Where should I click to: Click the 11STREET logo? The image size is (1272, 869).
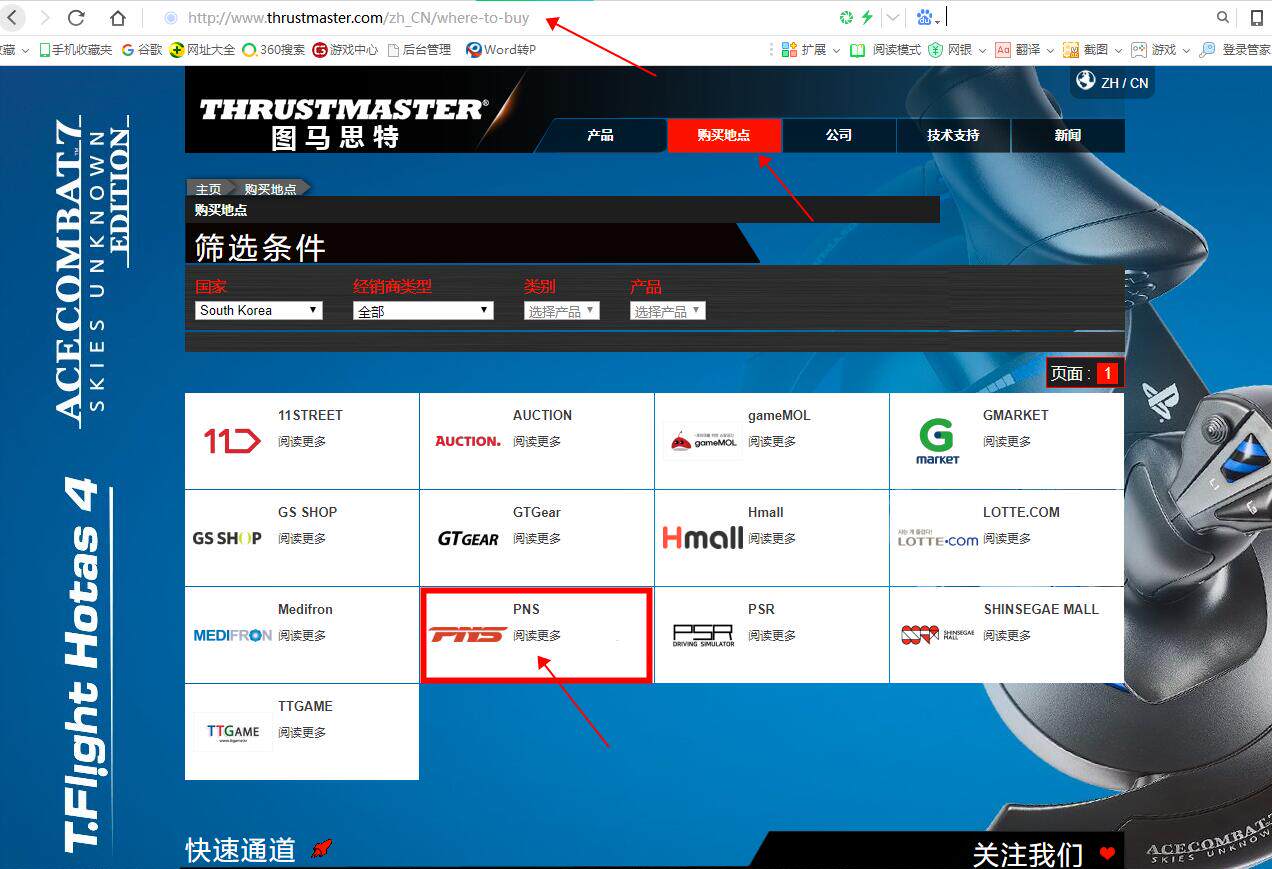click(232, 440)
